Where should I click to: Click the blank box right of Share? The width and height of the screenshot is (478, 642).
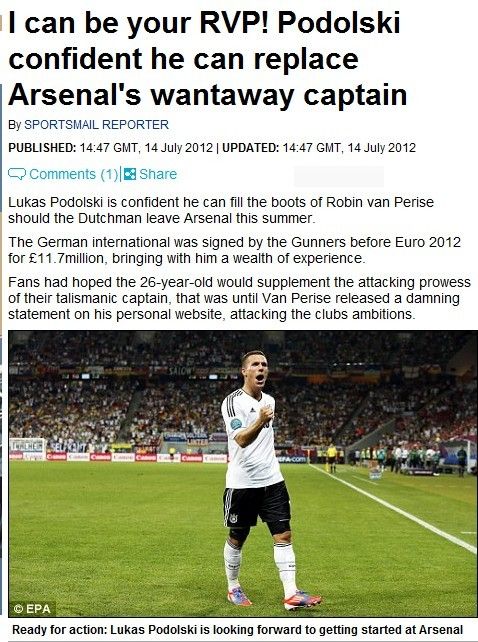tap(339, 176)
